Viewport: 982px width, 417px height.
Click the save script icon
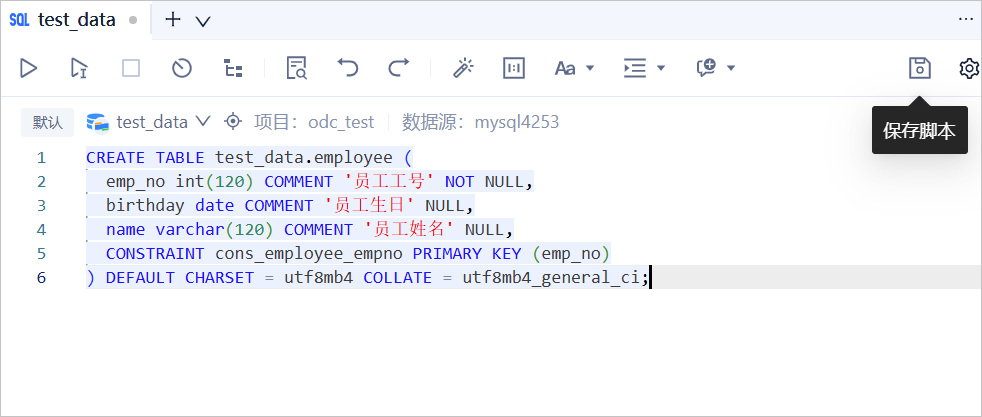pos(919,68)
